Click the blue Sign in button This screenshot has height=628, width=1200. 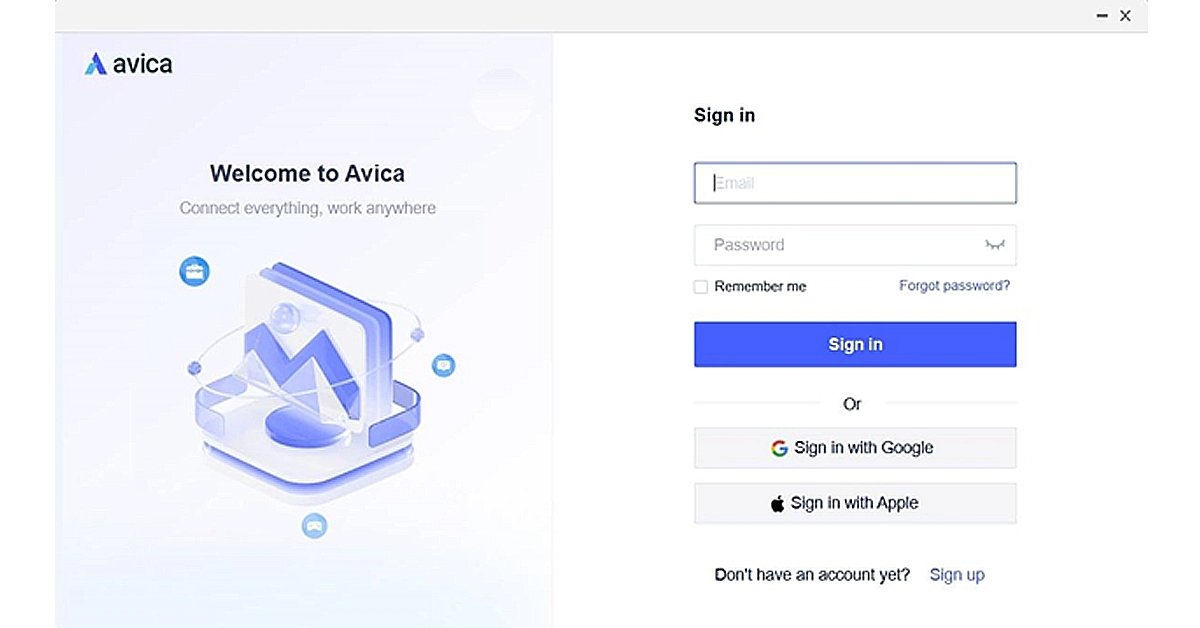855,344
